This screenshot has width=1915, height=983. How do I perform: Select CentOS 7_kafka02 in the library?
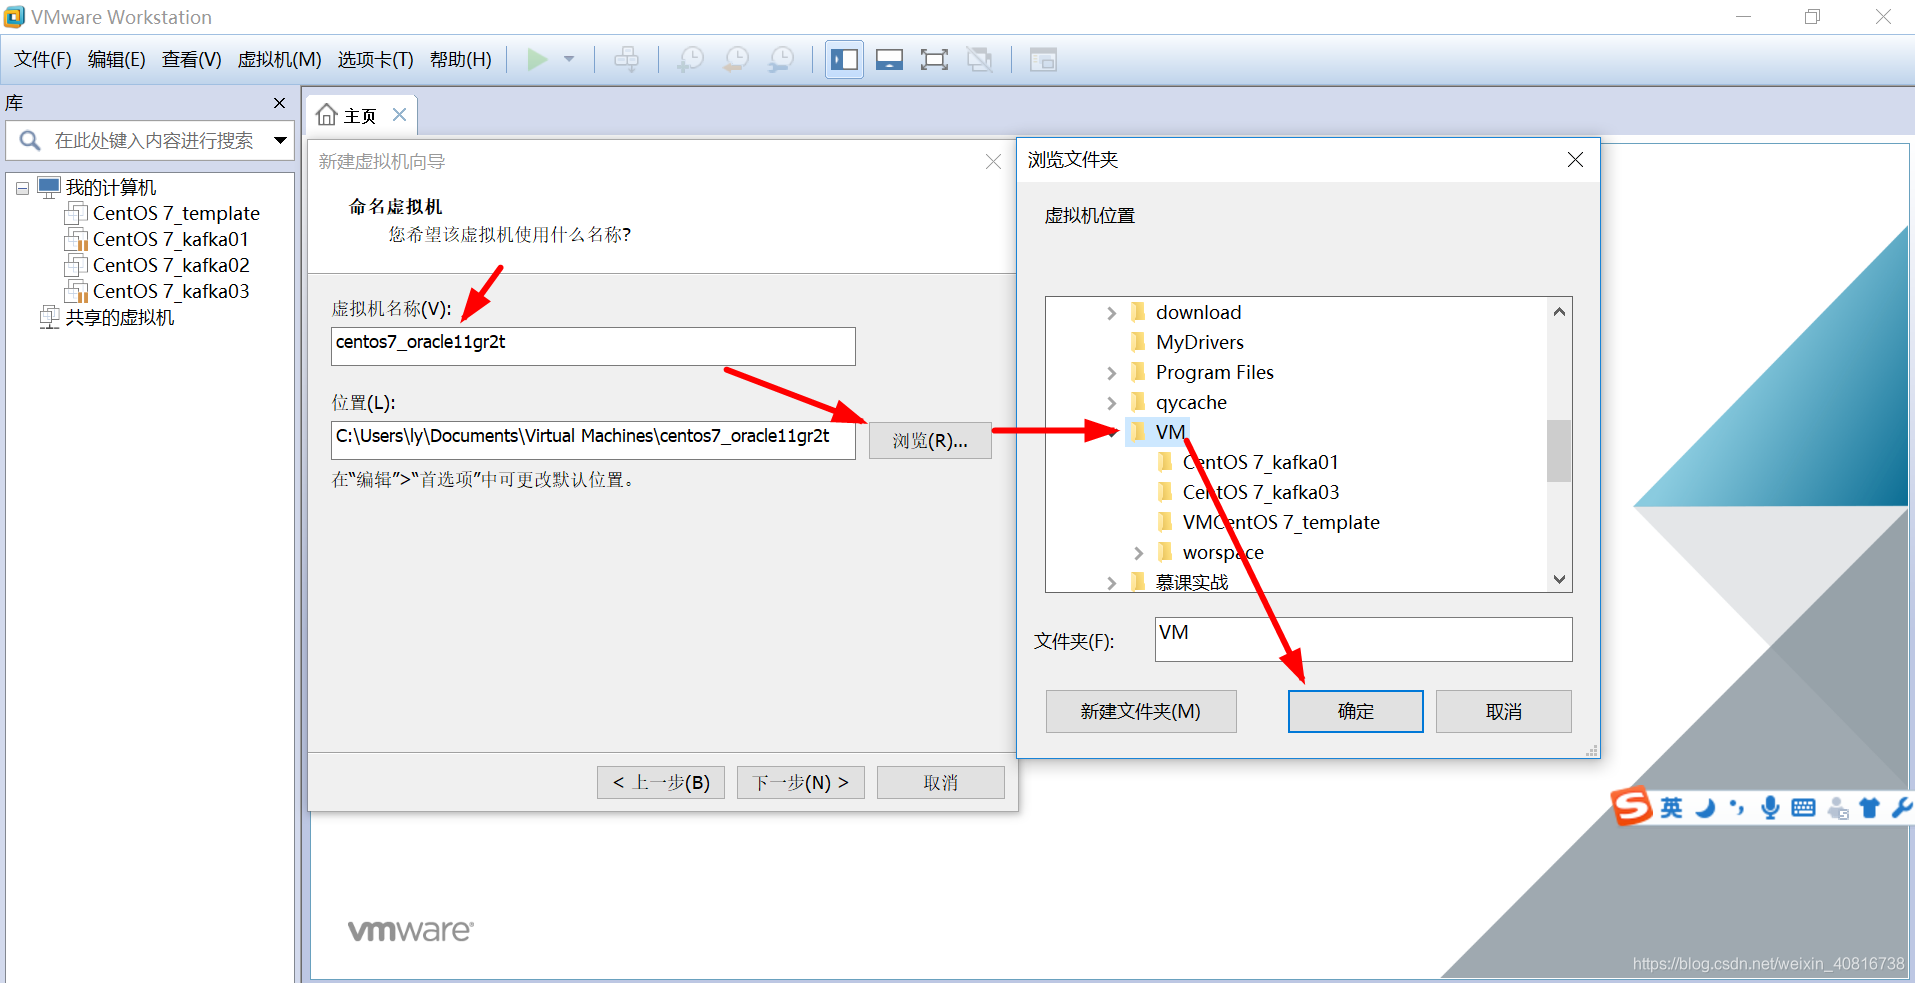point(171,265)
